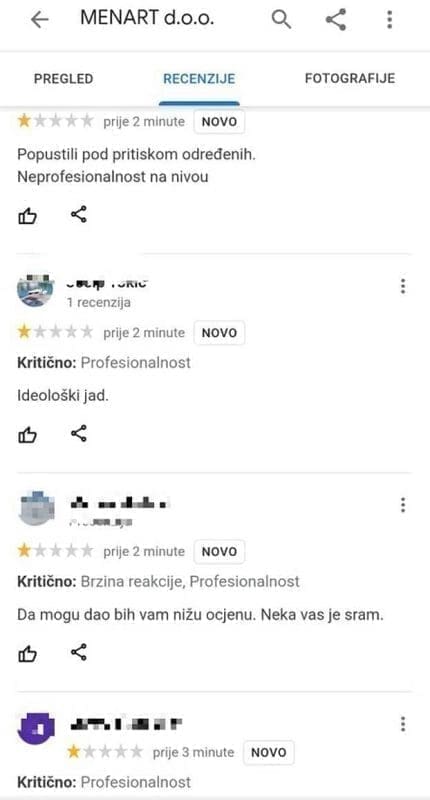Share the 'Popustili pod pritiskom' review

pos(79,215)
